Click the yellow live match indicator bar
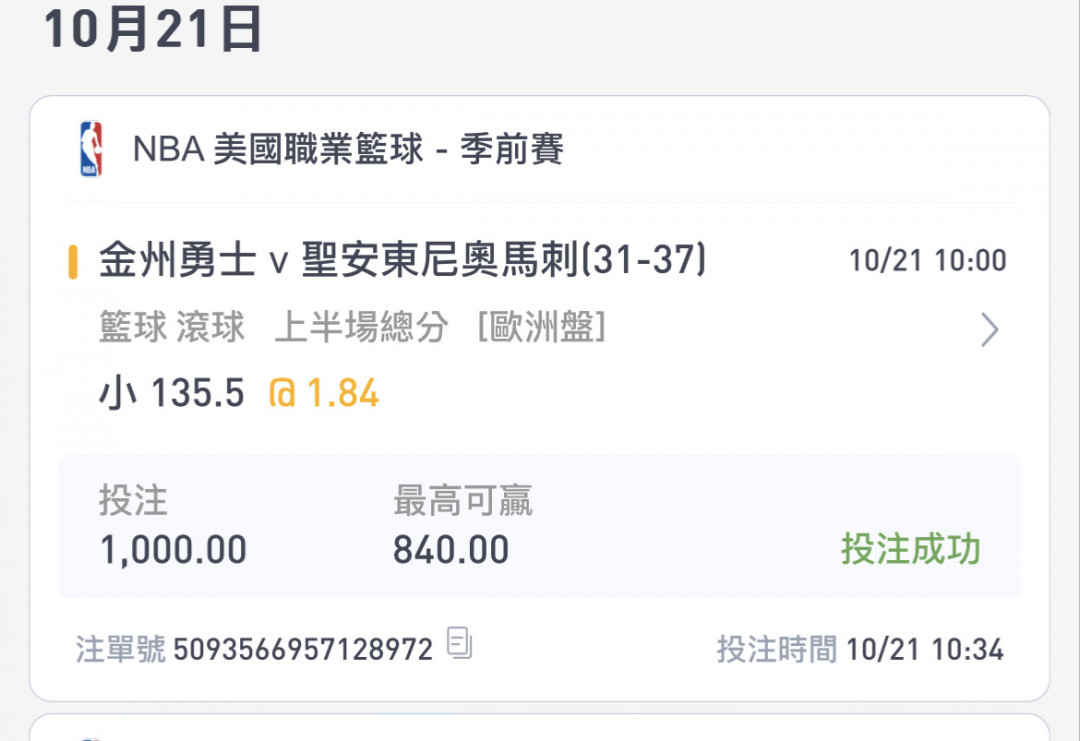This screenshot has height=741, width=1080. (73, 262)
